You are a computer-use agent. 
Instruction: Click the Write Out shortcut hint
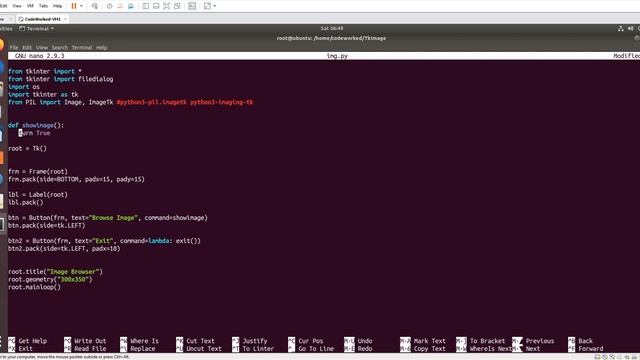coord(85,341)
